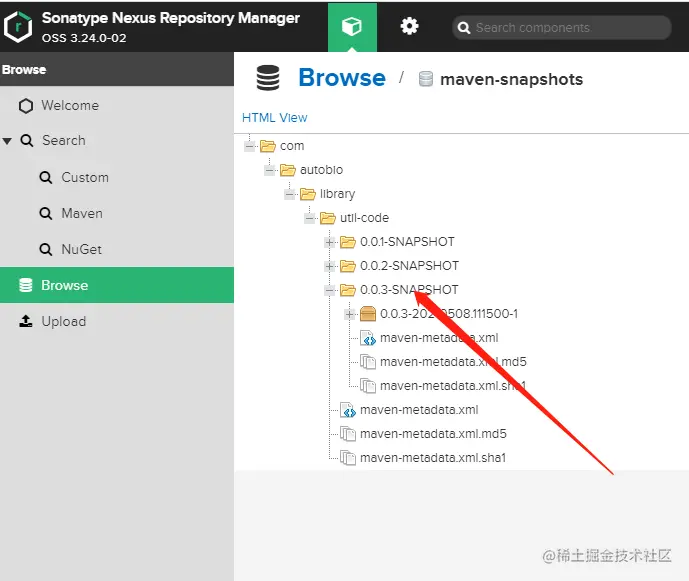689x581 pixels.
Task: Open HTML View link
Action: (x=275, y=118)
